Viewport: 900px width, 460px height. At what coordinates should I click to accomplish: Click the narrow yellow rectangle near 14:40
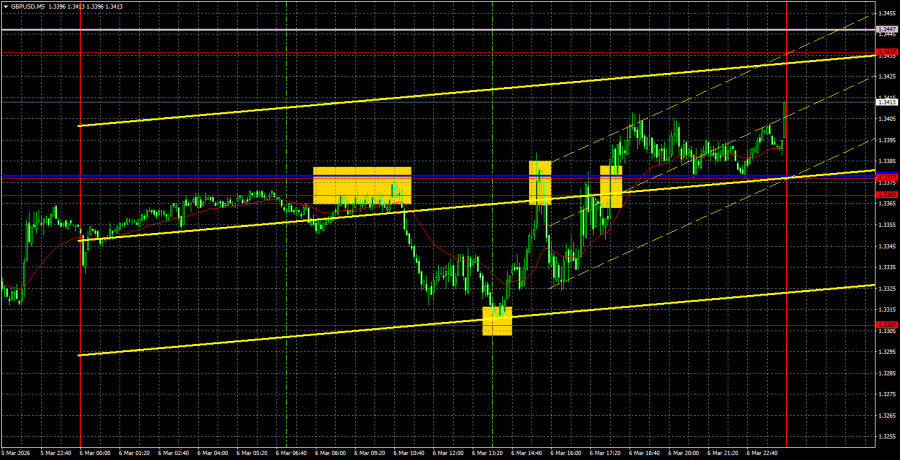(x=540, y=182)
